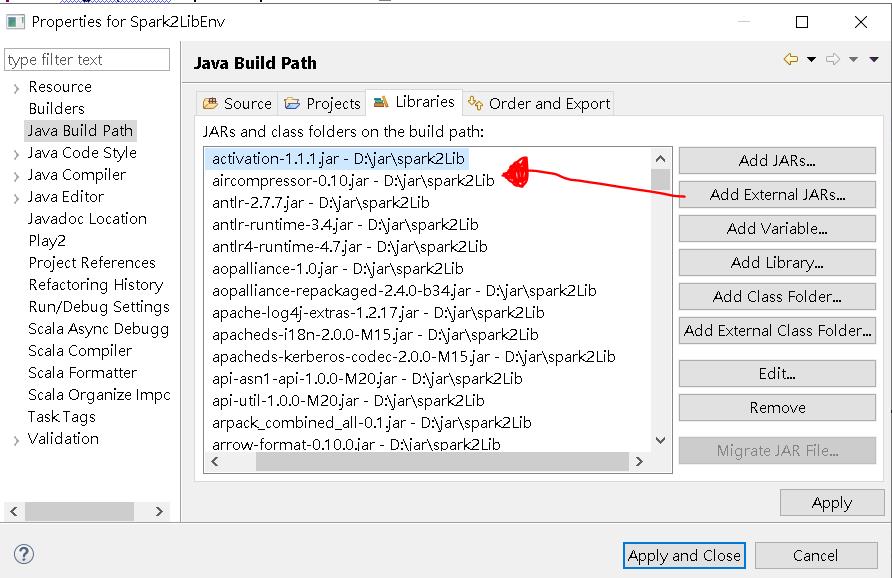The height and width of the screenshot is (578, 892).
Task: Click the jar stack icon on Libraries tab
Action: point(380,103)
